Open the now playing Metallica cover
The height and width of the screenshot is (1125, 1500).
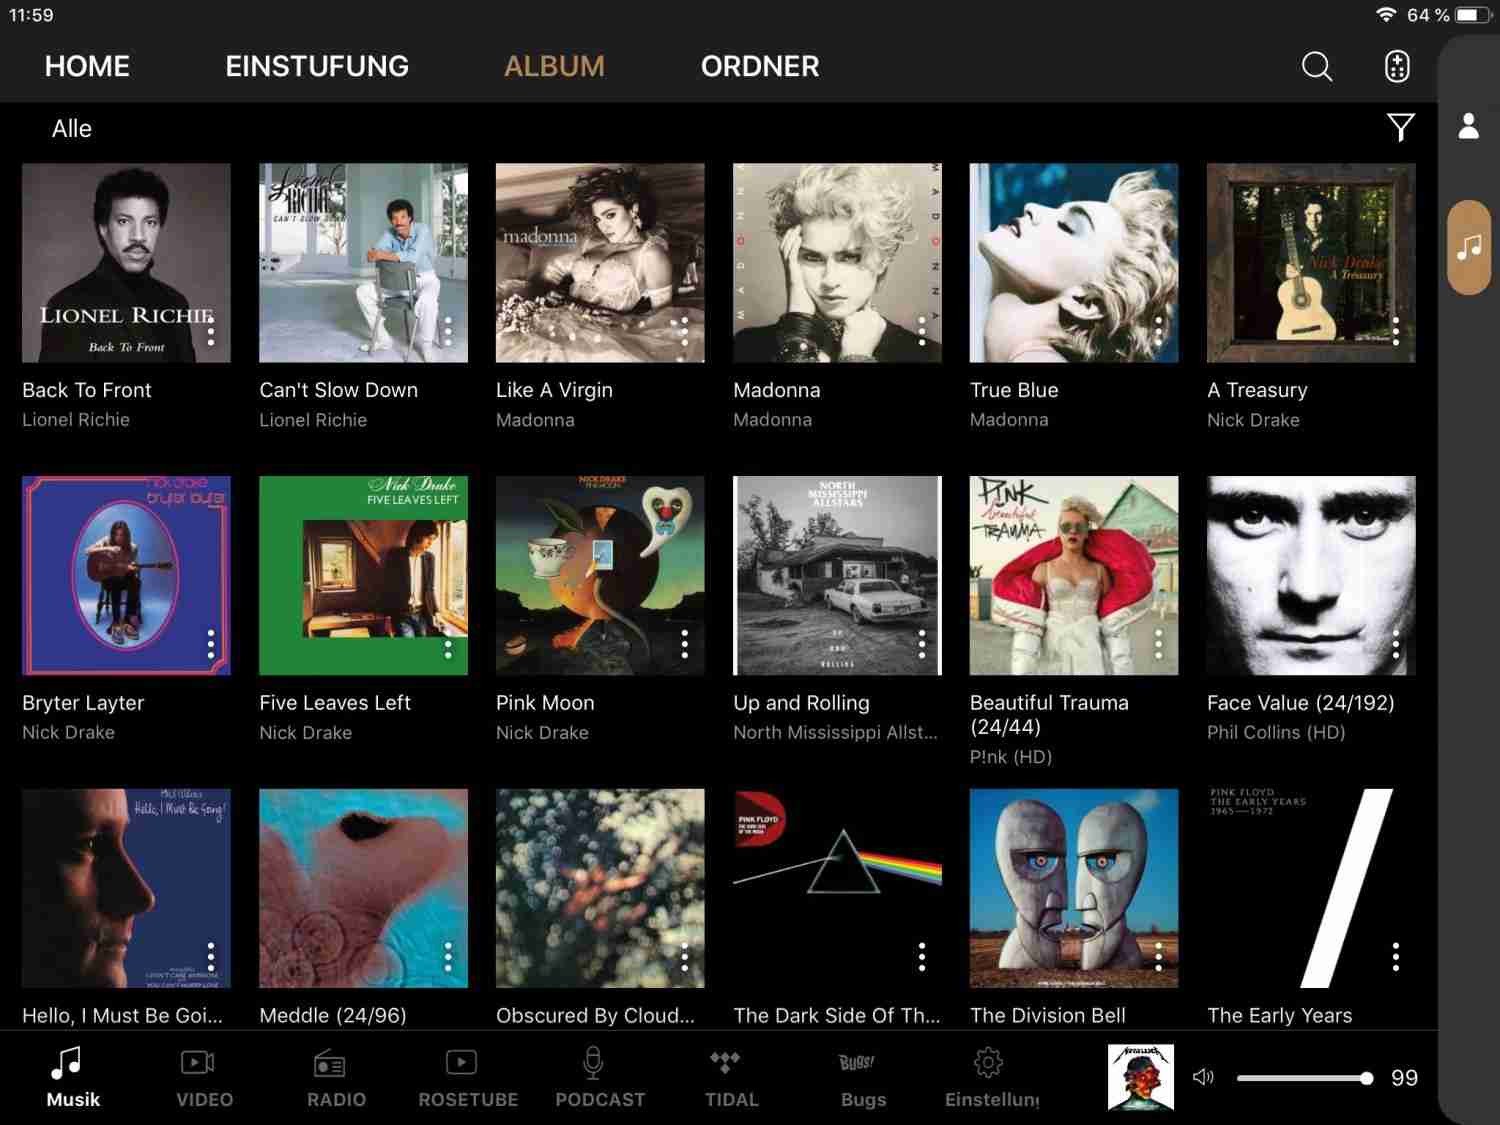point(1141,1077)
